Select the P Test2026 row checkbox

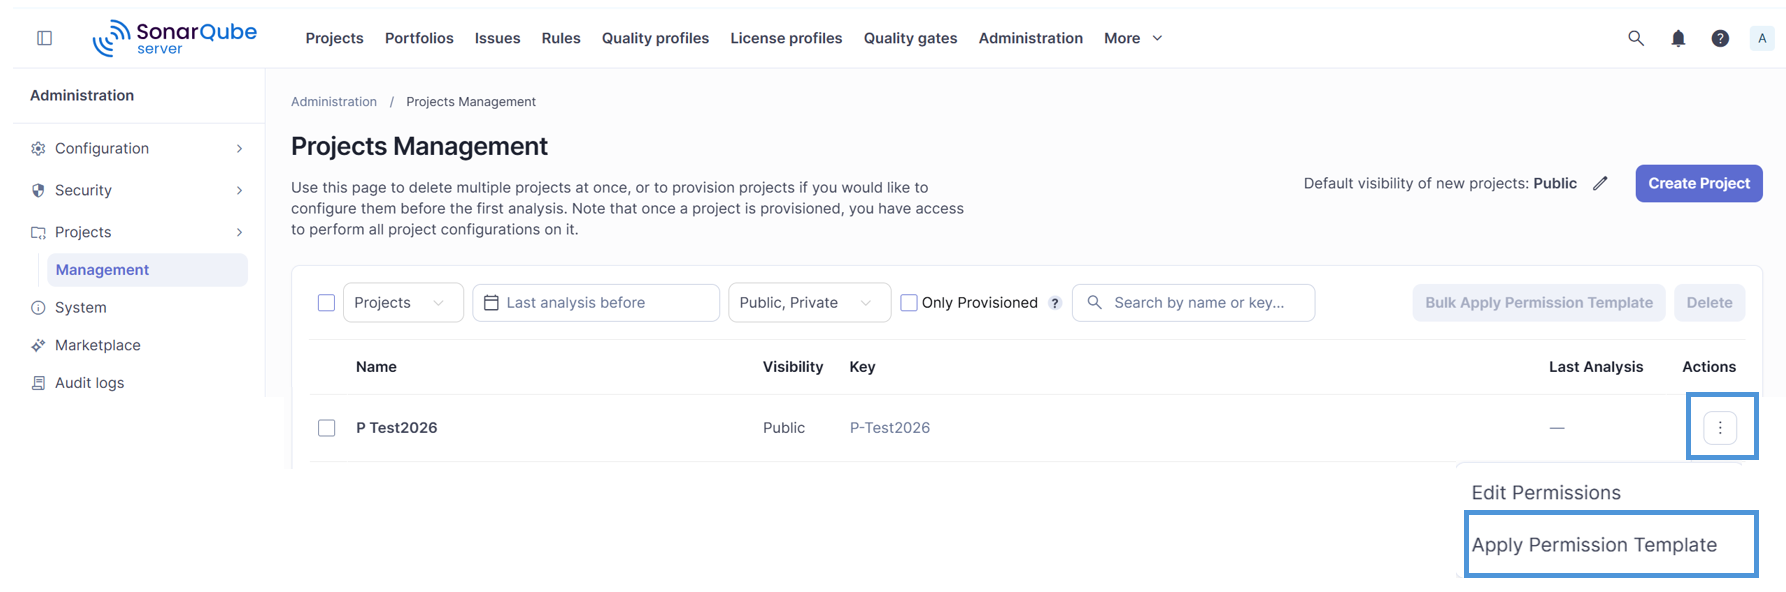click(x=327, y=428)
